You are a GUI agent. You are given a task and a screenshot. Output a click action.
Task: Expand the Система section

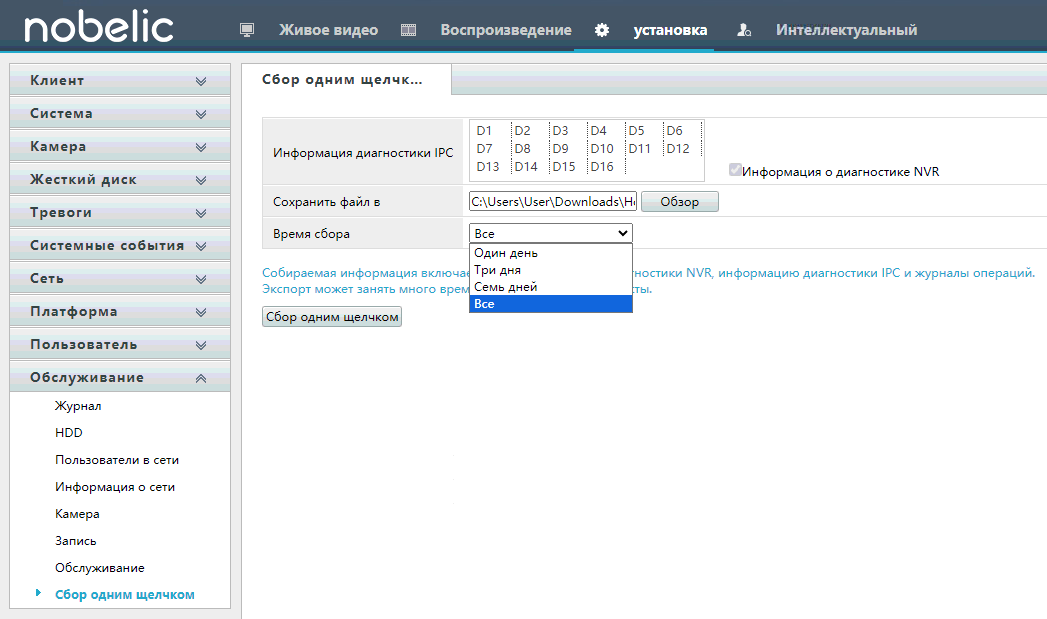pyautogui.click(x=120, y=114)
